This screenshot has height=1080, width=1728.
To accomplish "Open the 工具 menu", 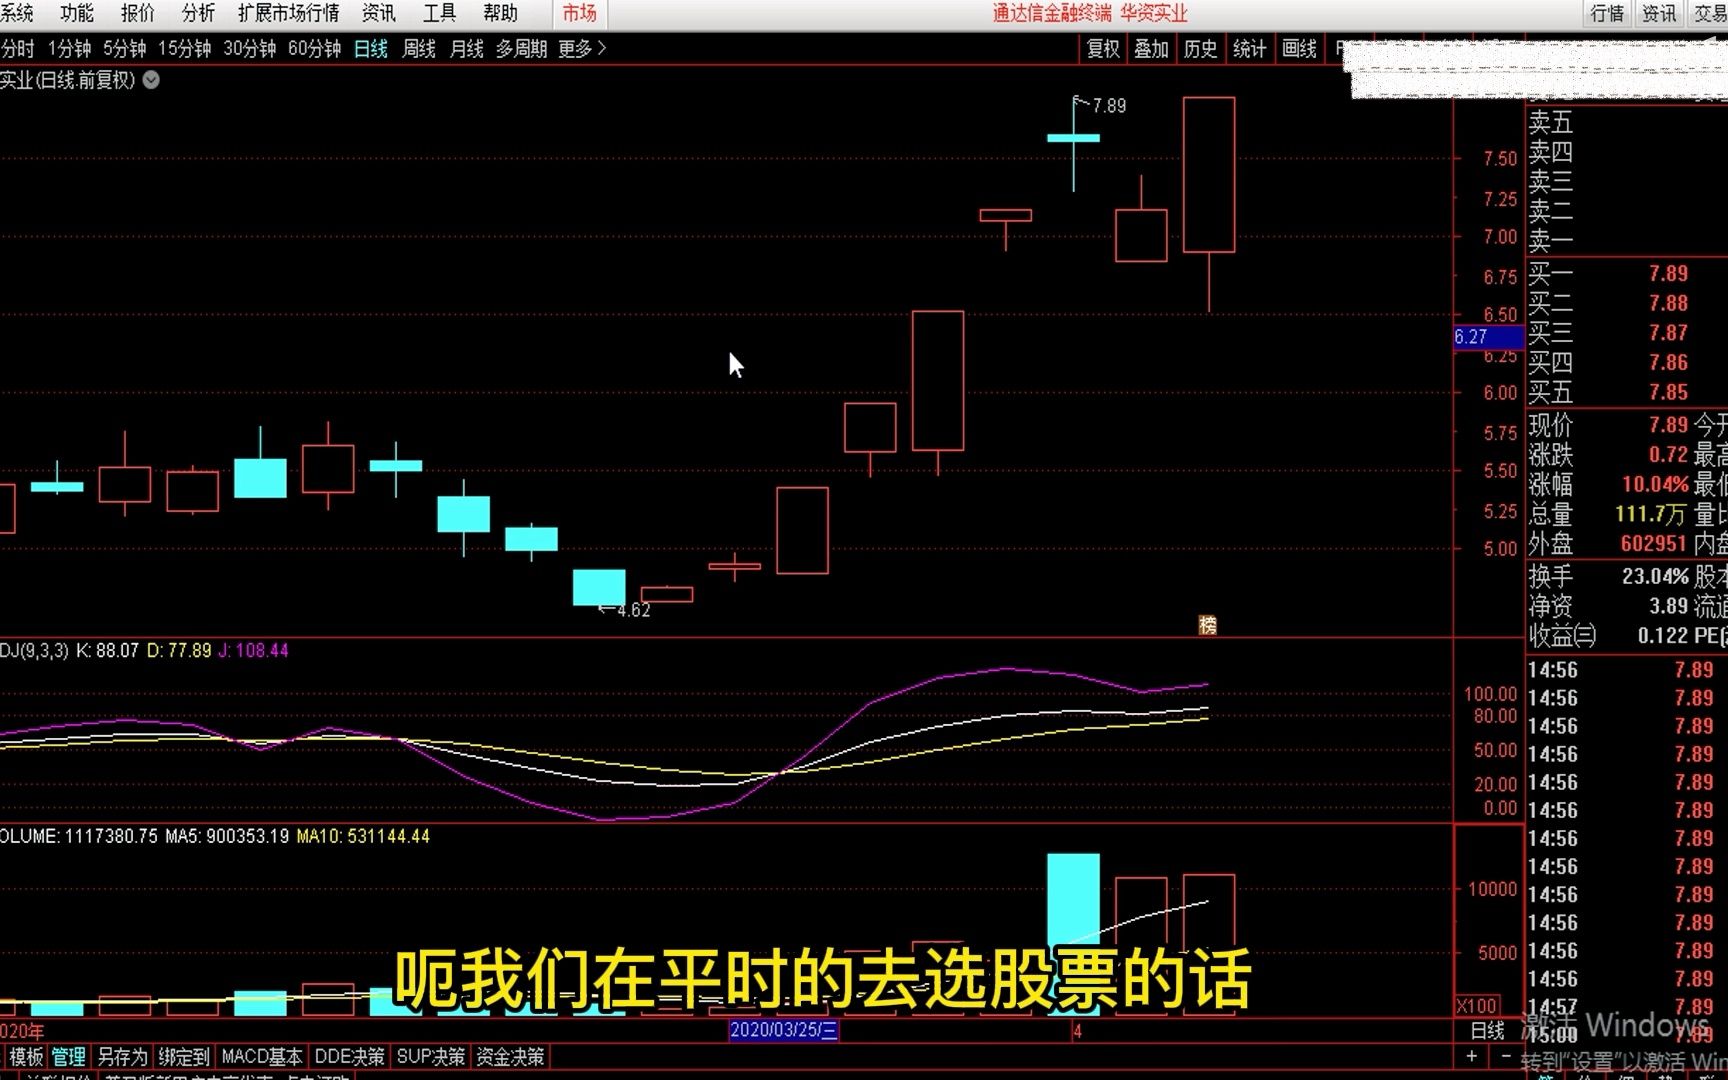I will click(439, 14).
